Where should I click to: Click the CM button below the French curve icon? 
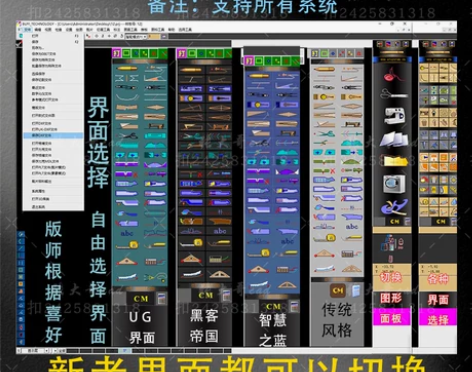395,221
